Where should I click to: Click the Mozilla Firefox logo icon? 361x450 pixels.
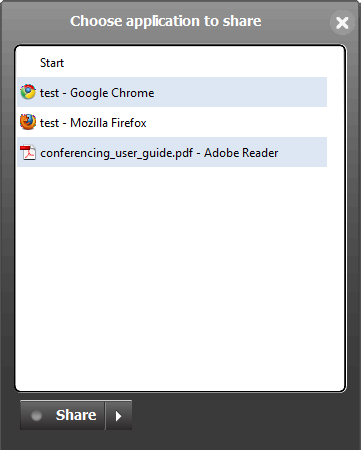(28, 122)
